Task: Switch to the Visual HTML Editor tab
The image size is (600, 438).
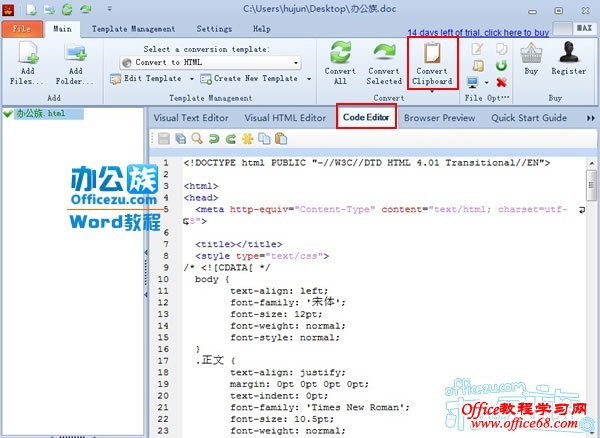Action: click(x=285, y=118)
